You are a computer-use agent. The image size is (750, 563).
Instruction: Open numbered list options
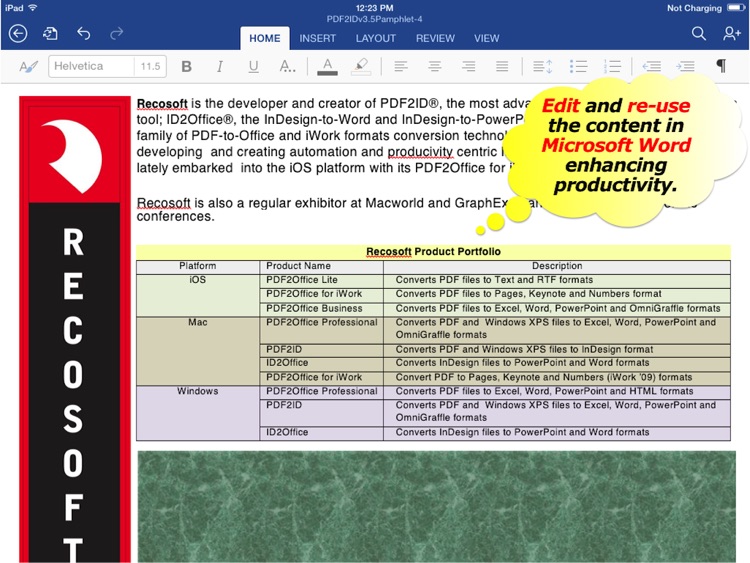612,66
